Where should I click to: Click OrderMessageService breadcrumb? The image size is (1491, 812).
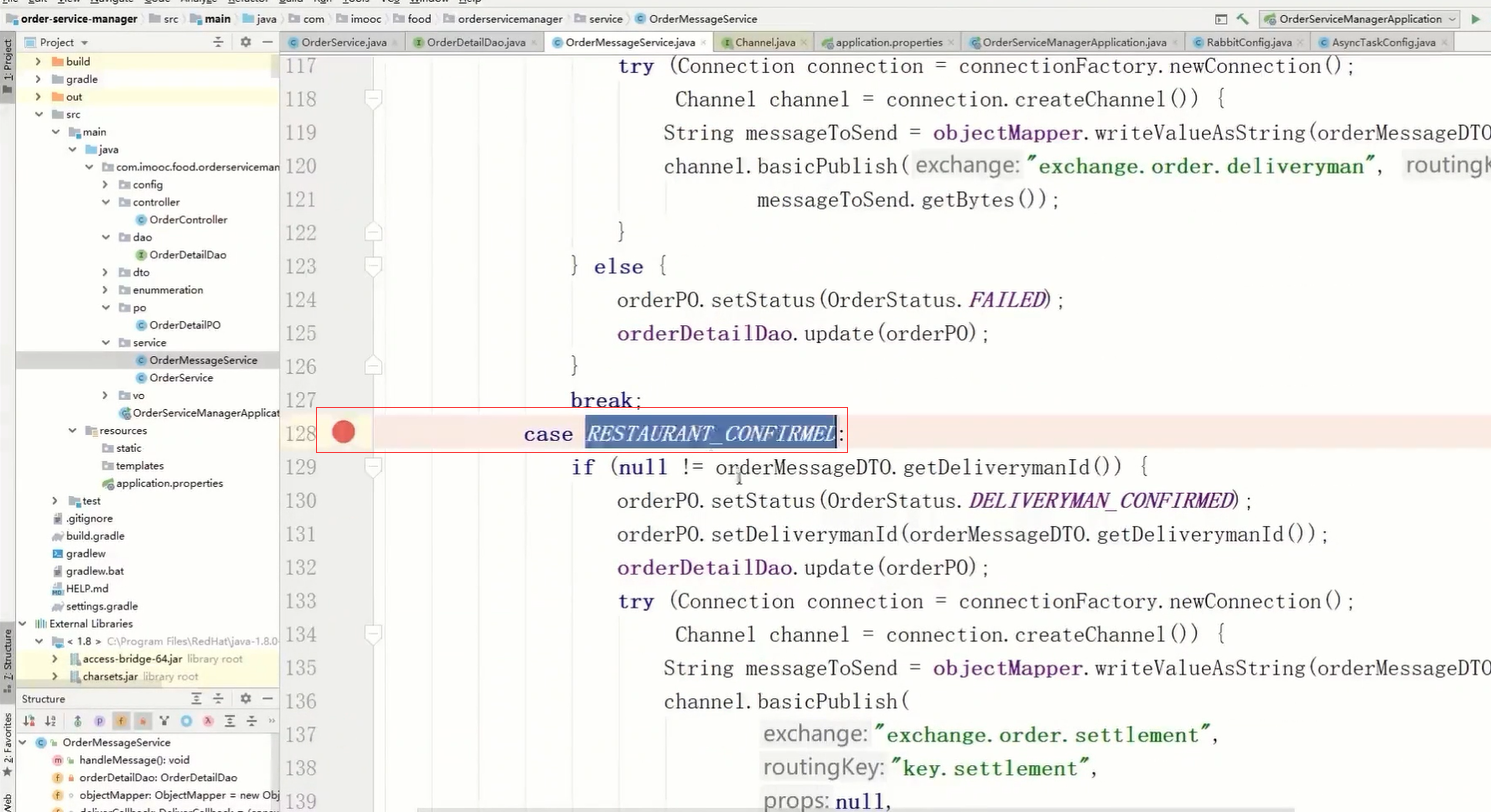click(x=695, y=19)
